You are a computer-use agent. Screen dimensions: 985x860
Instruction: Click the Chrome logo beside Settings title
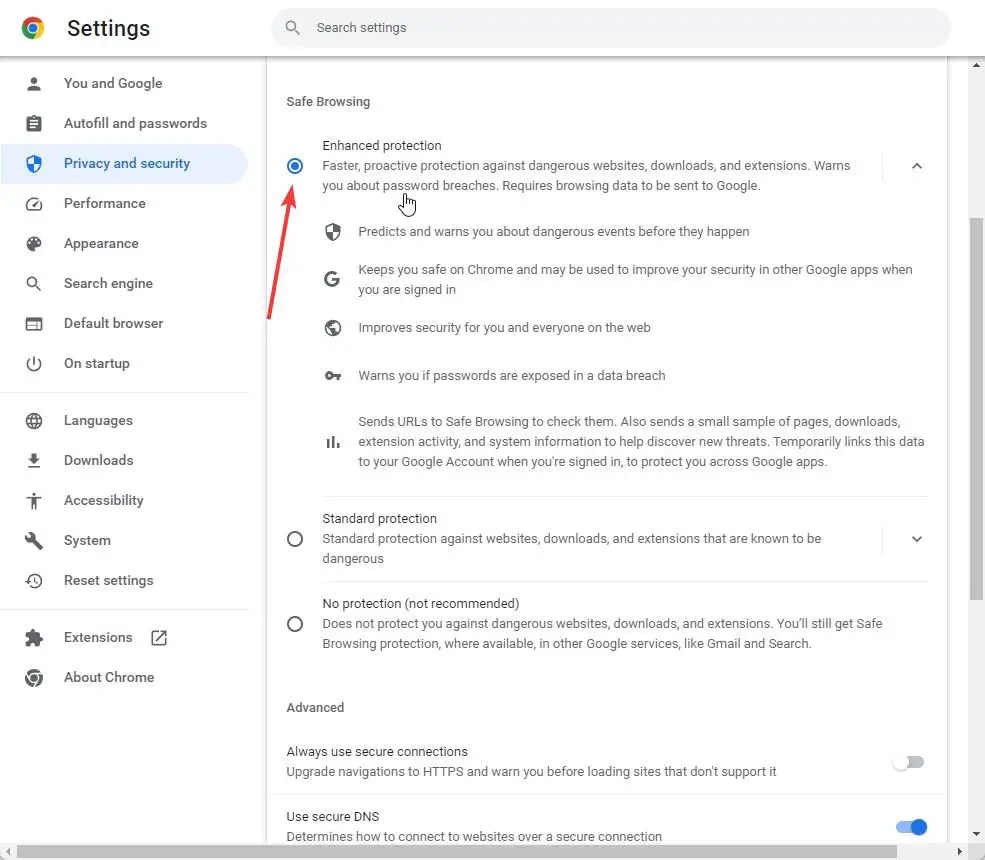coord(33,28)
